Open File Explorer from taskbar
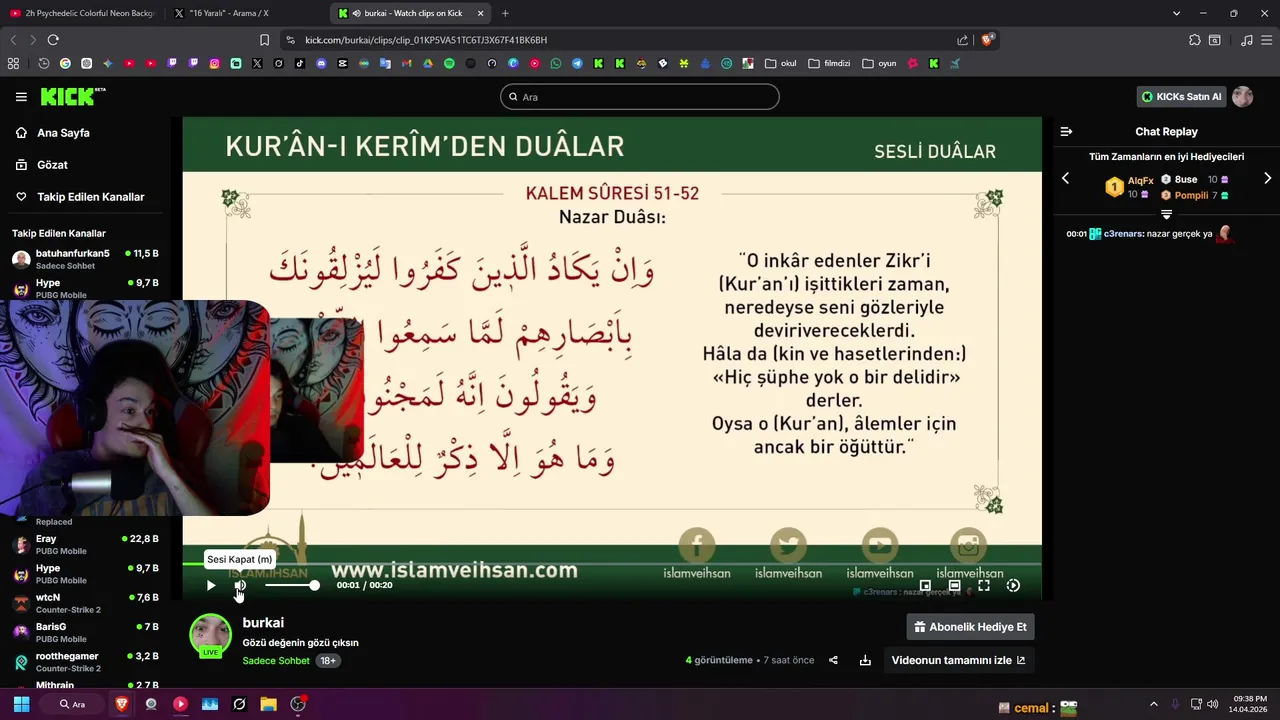Screen dimensions: 1280x720 (x=268, y=704)
